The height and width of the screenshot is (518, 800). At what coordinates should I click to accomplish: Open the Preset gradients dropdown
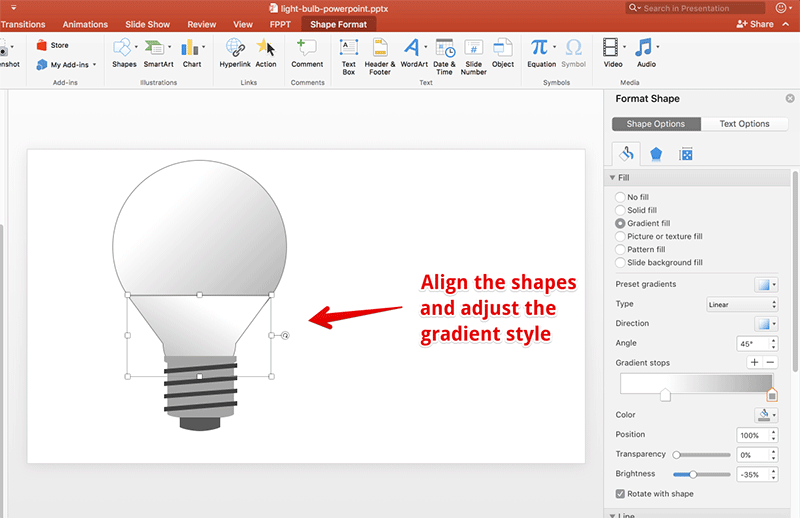[766, 284]
